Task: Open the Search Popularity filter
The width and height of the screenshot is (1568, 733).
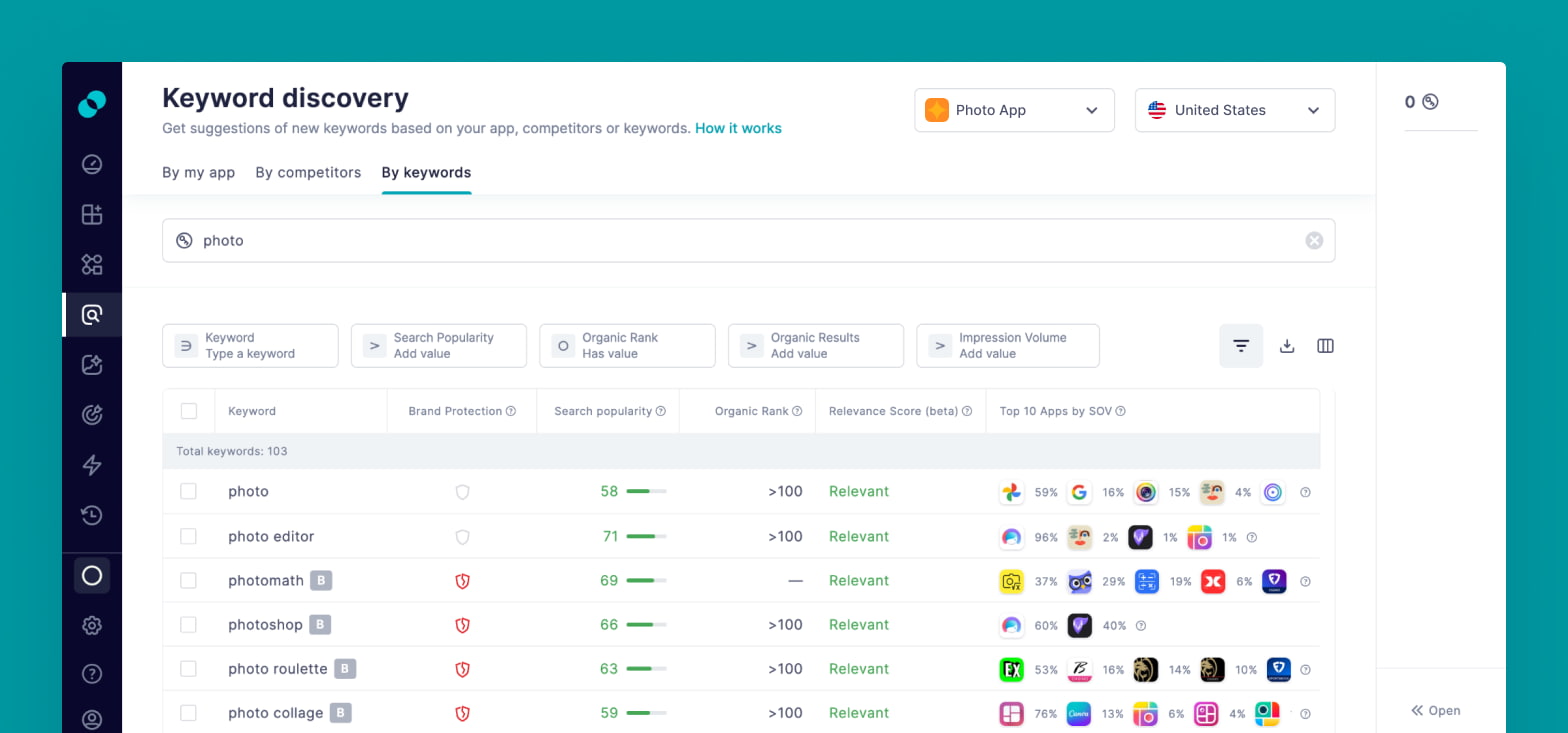Action: [438, 346]
